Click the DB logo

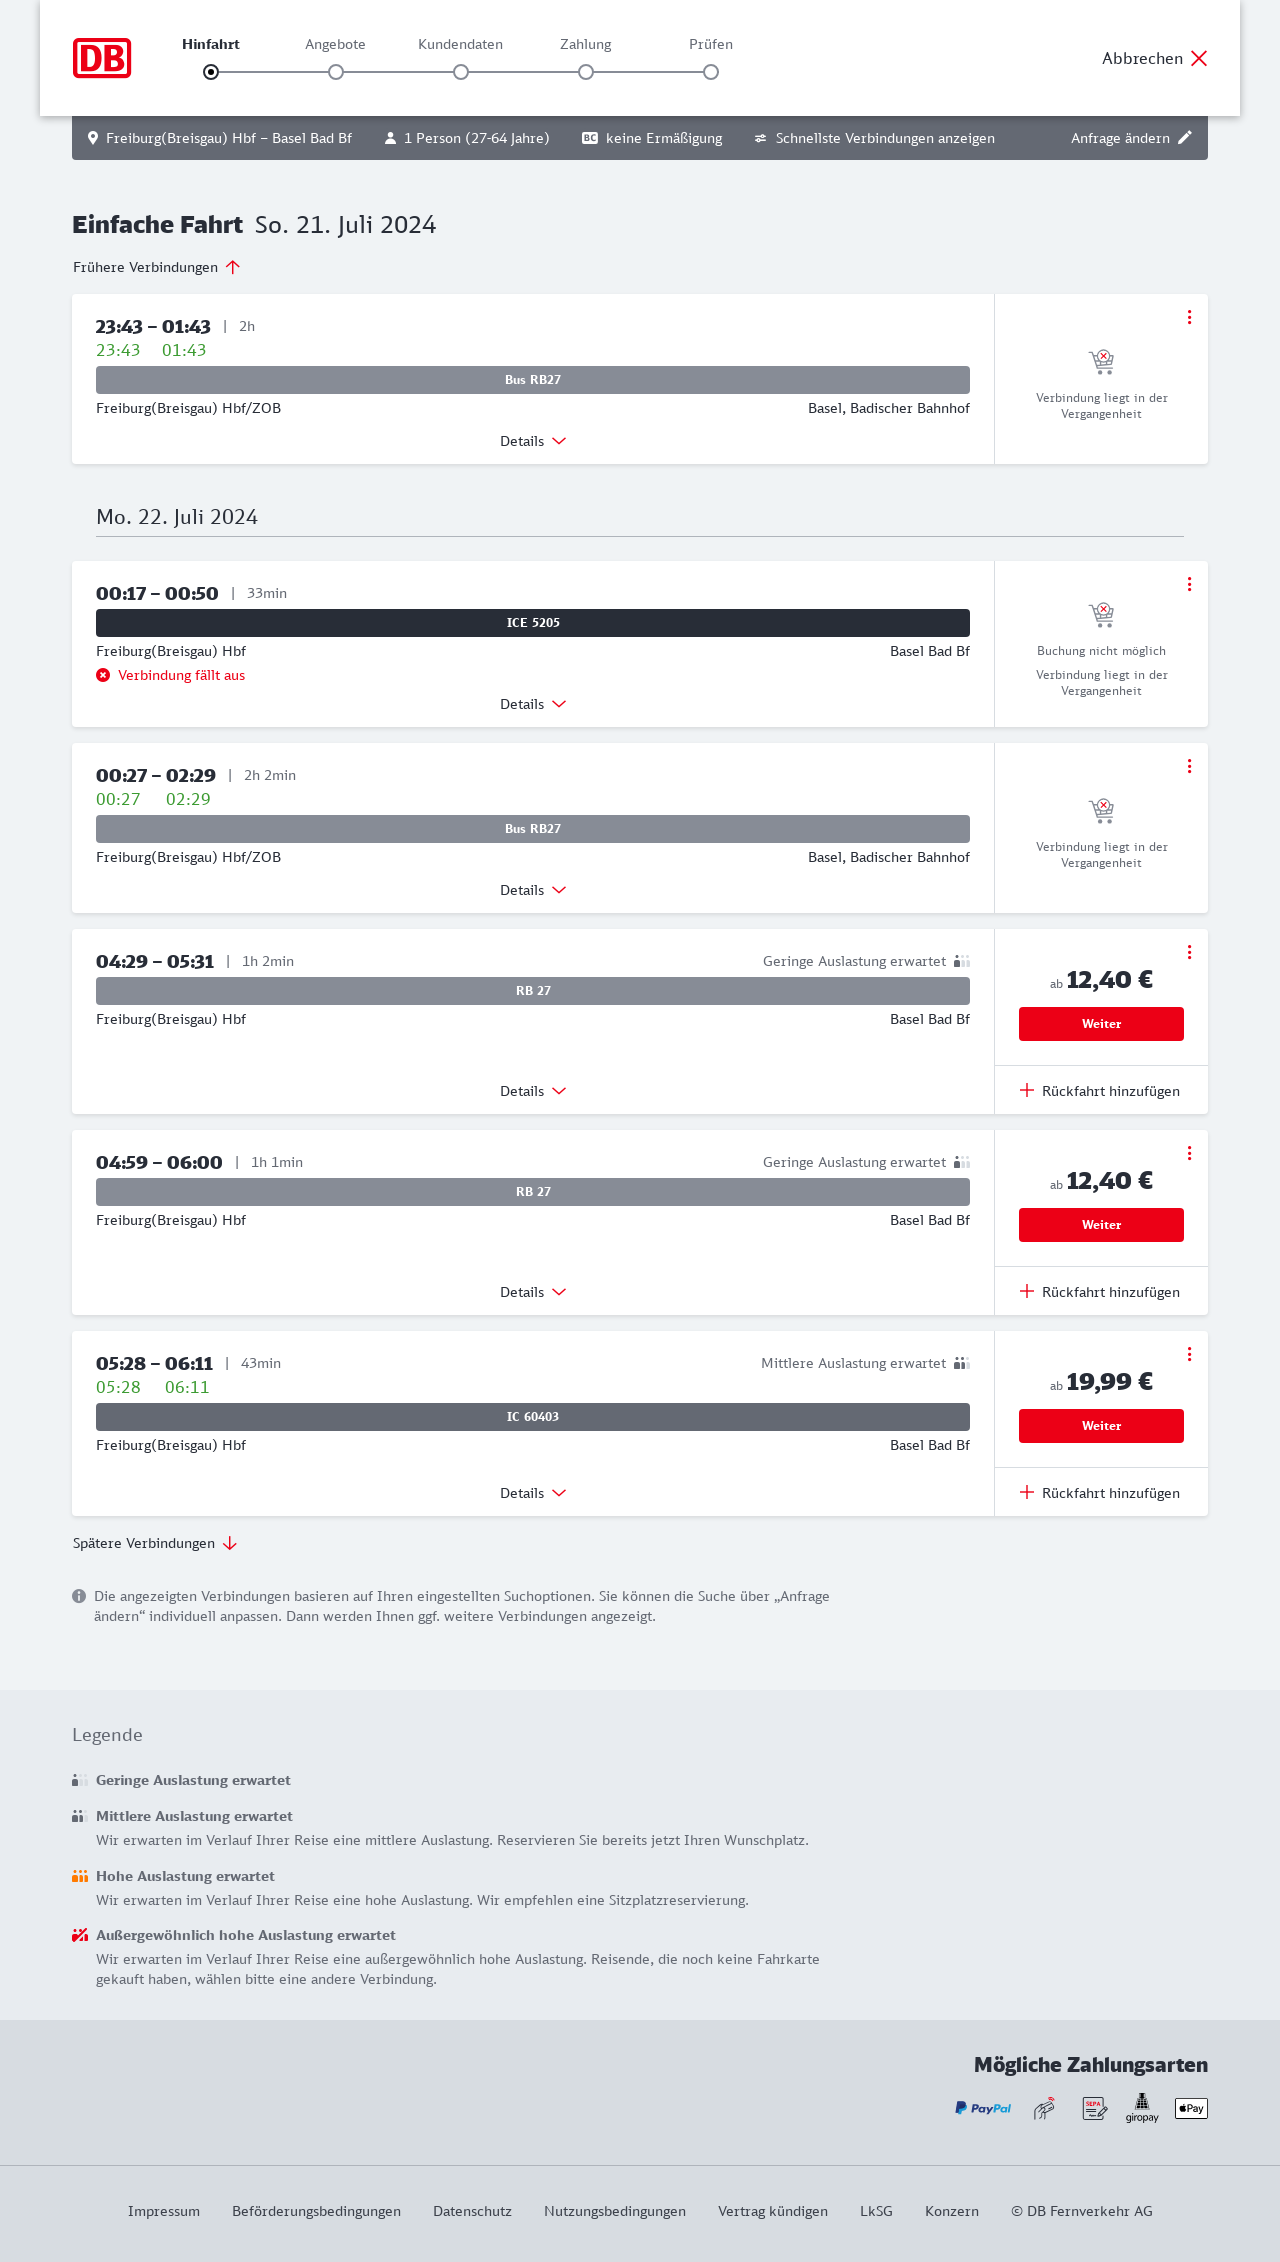click(102, 58)
